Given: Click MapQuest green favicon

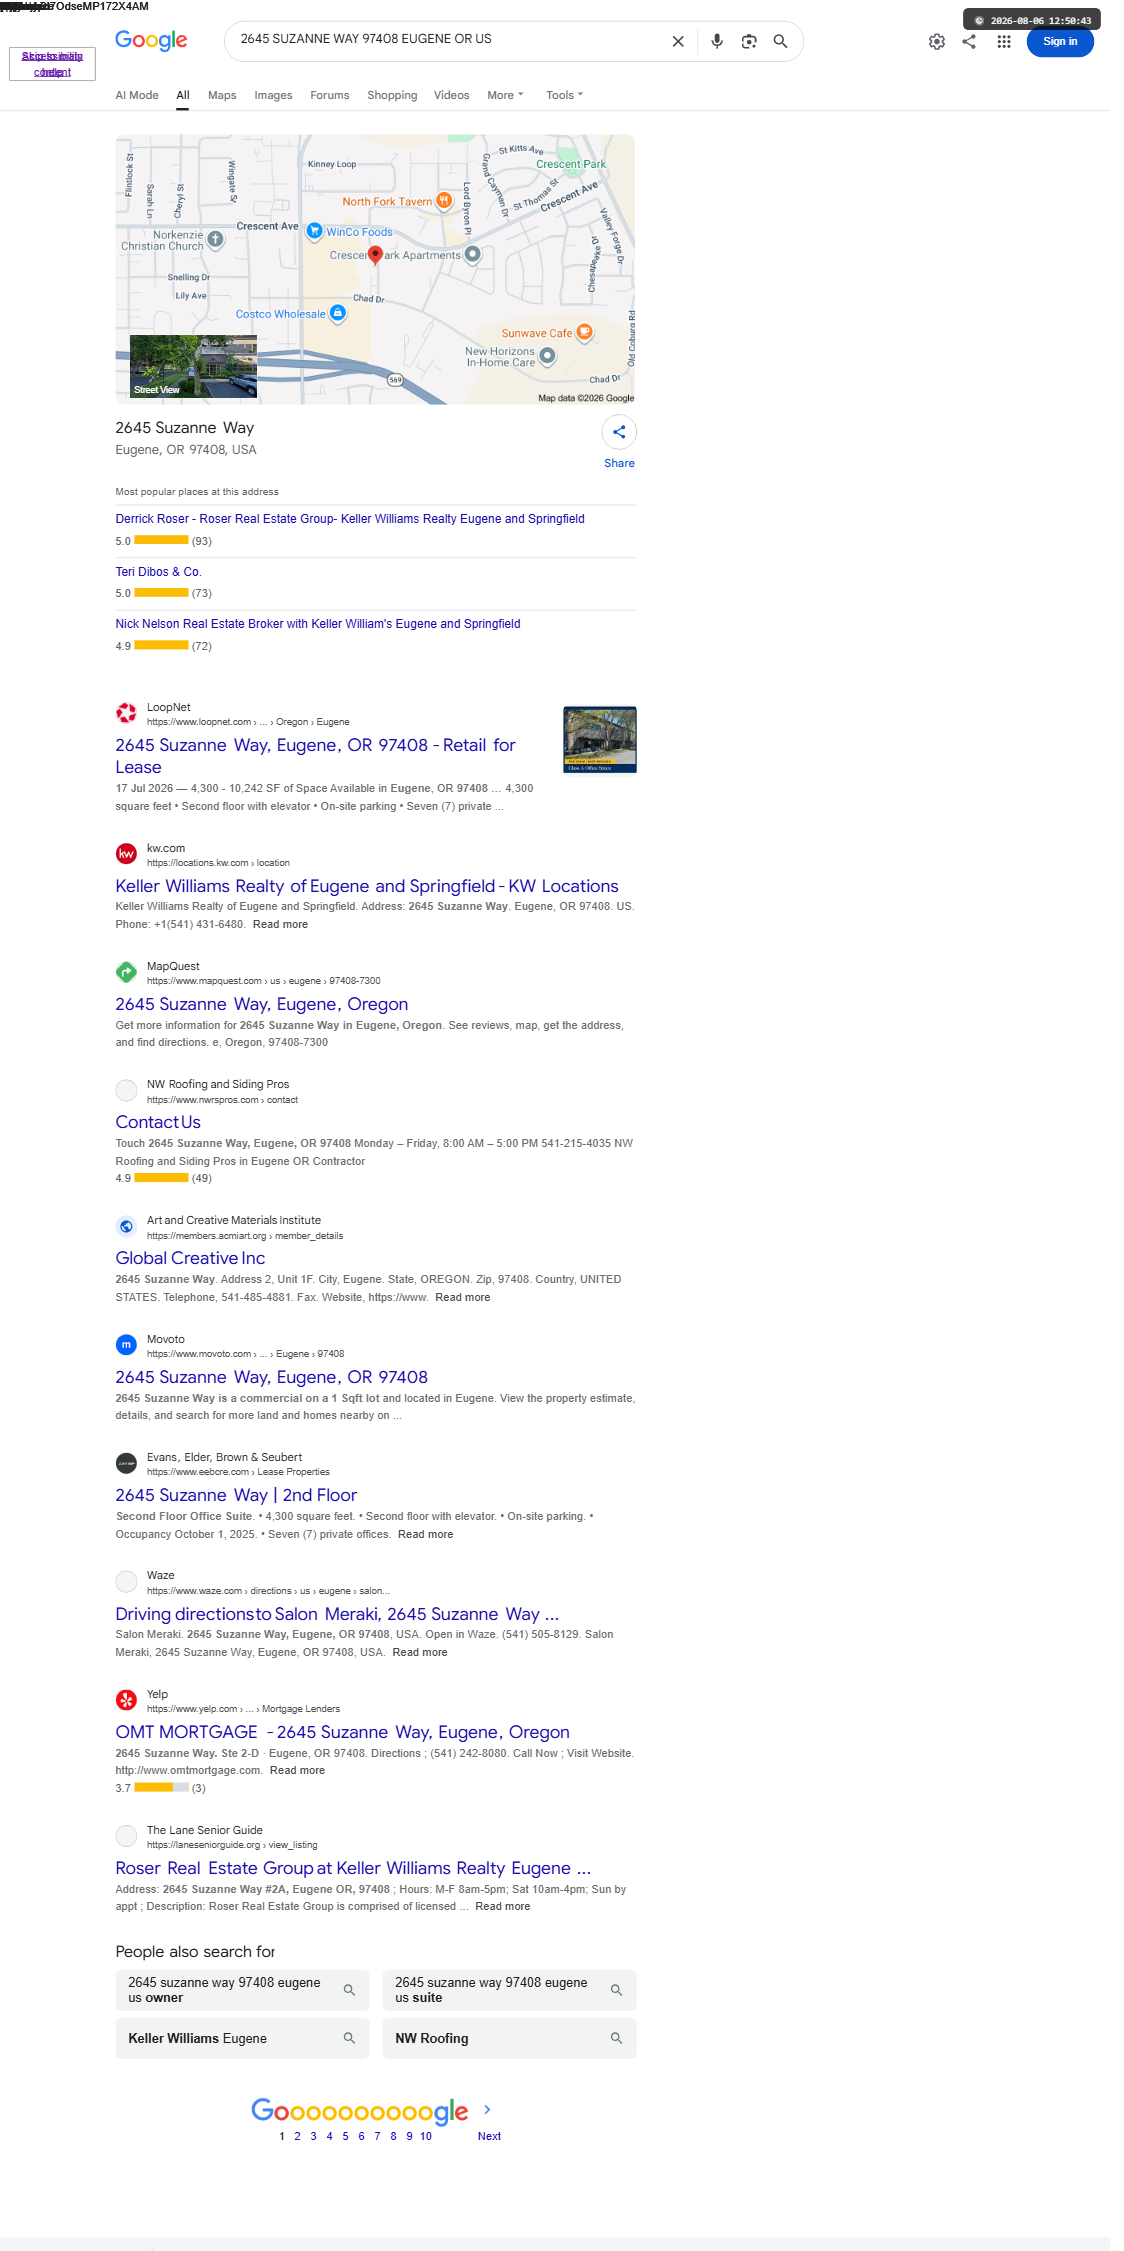Looking at the screenshot, I should (126, 972).
